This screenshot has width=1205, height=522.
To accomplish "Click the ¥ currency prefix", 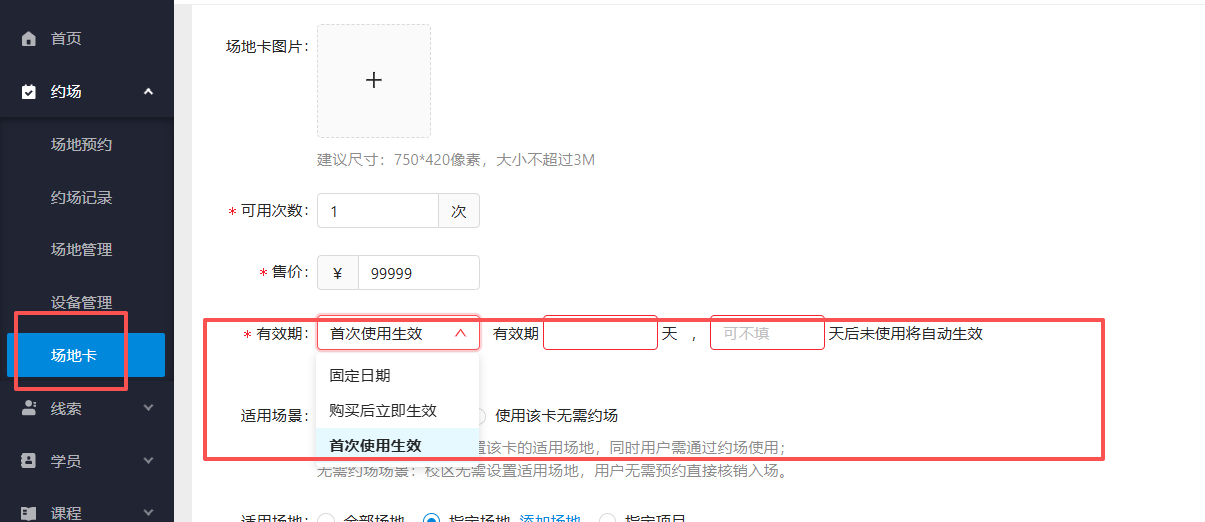I will [x=338, y=273].
